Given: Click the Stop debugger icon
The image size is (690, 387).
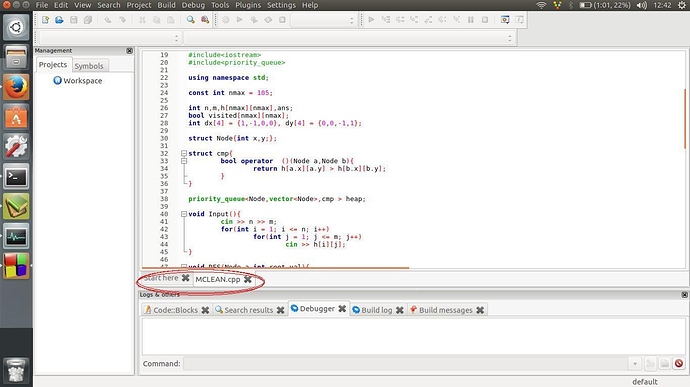Looking at the screenshot, I should pyautogui.click(x=485, y=20).
